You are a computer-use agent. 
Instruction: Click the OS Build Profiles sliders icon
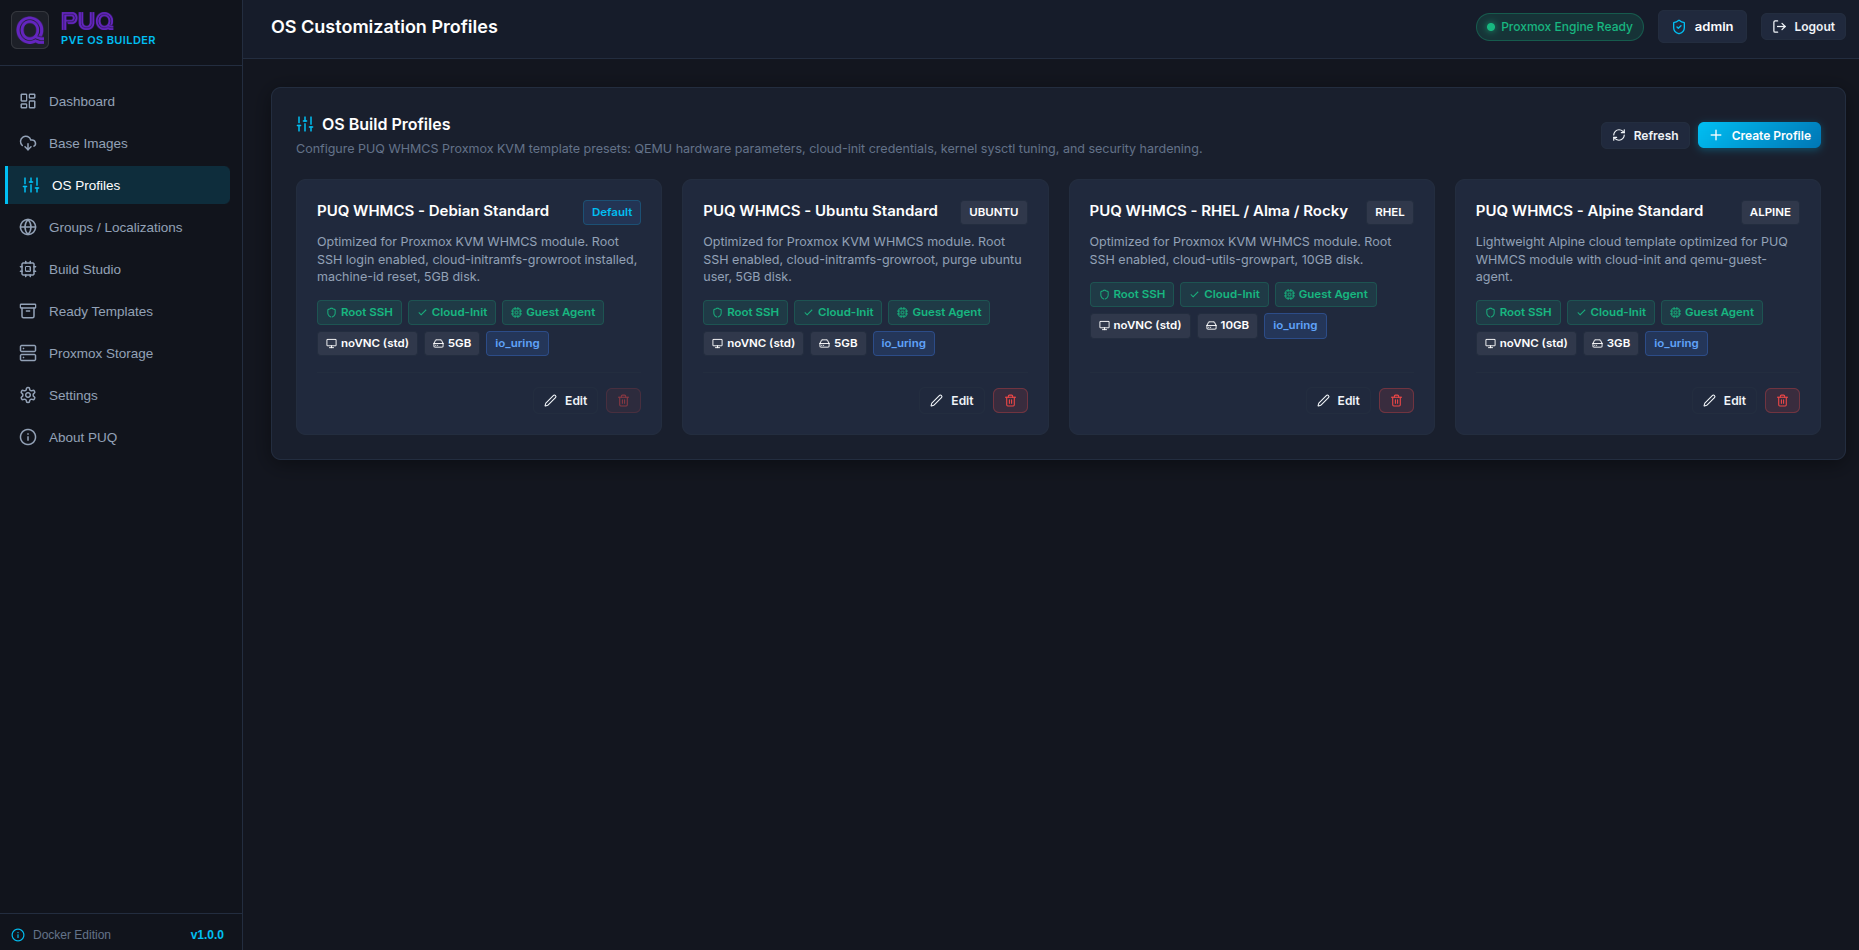(x=305, y=124)
